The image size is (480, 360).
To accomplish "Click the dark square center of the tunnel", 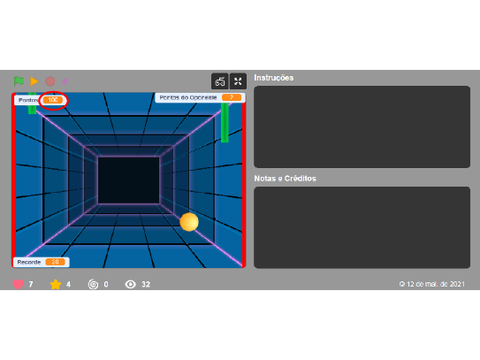I will (x=129, y=180).
